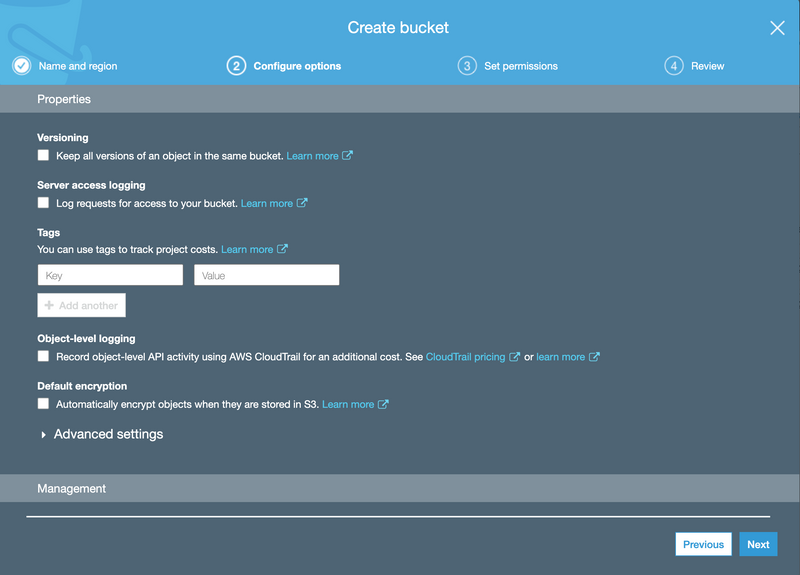800x575 pixels.
Task: Check the Default encryption checkbox
Action: [43, 404]
